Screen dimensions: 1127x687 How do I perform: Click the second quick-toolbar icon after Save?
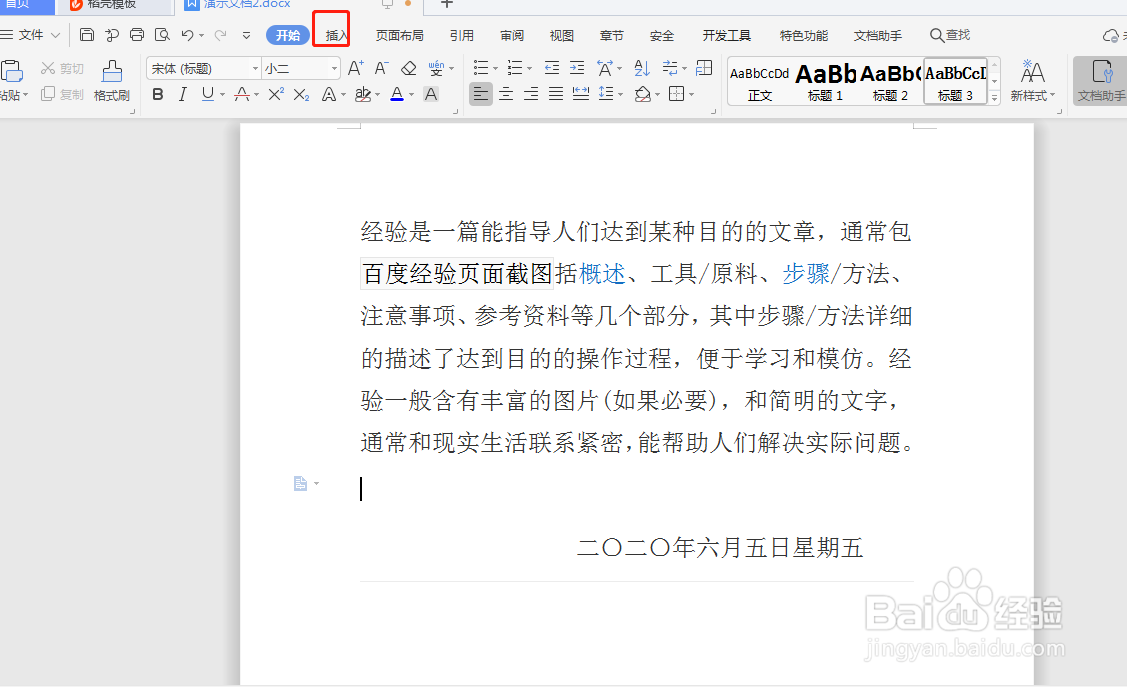pyautogui.click(x=111, y=34)
